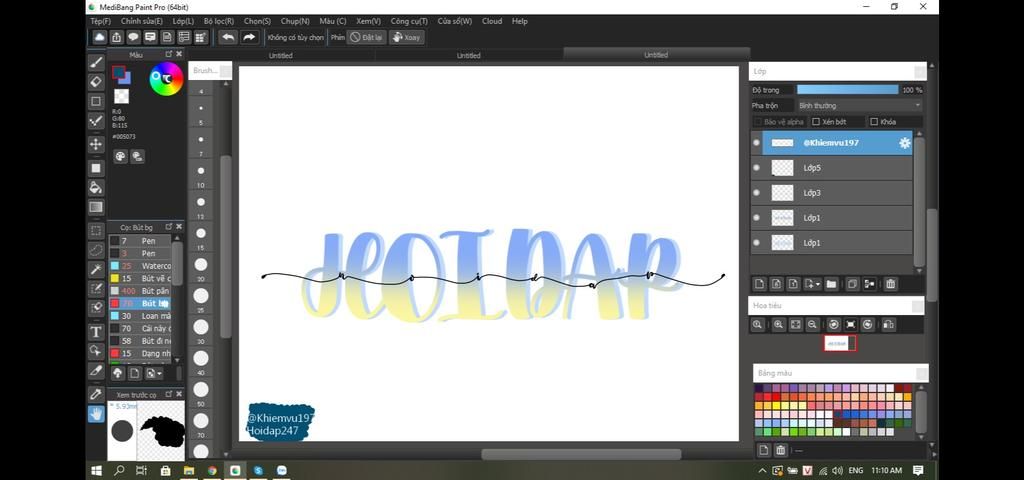Click the canvas horizontal scrollbar
The image size is (1024, 480).
tap(581, 454)
